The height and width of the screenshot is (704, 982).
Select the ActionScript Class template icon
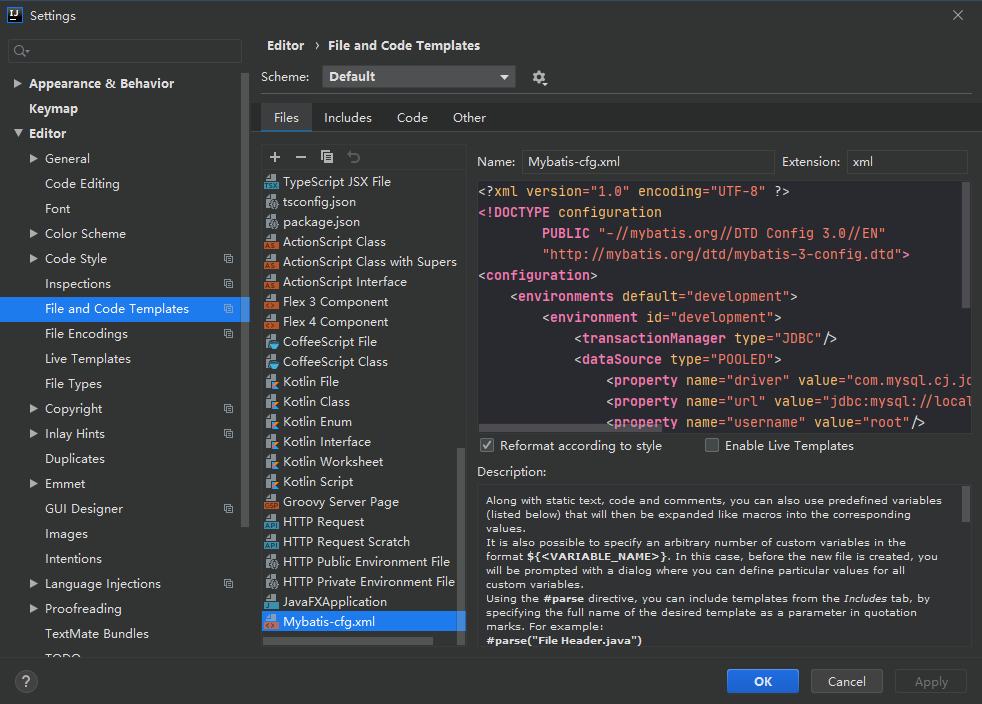click(271, 242)
